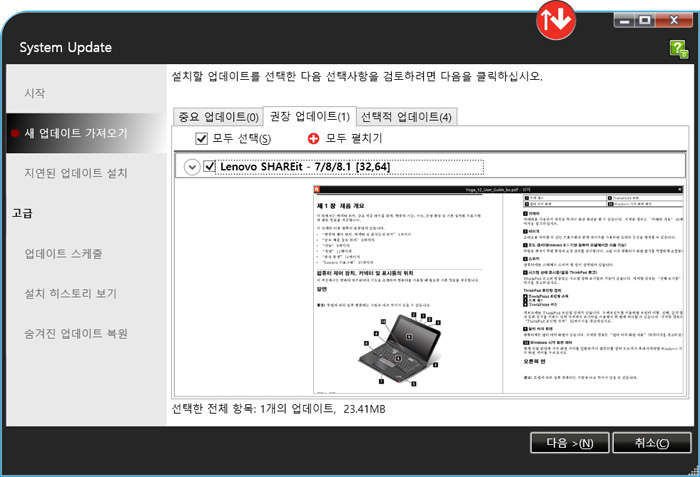Close the System Update window
The width and height of the screenshot is (700, 477).
[x=674, y=21]
